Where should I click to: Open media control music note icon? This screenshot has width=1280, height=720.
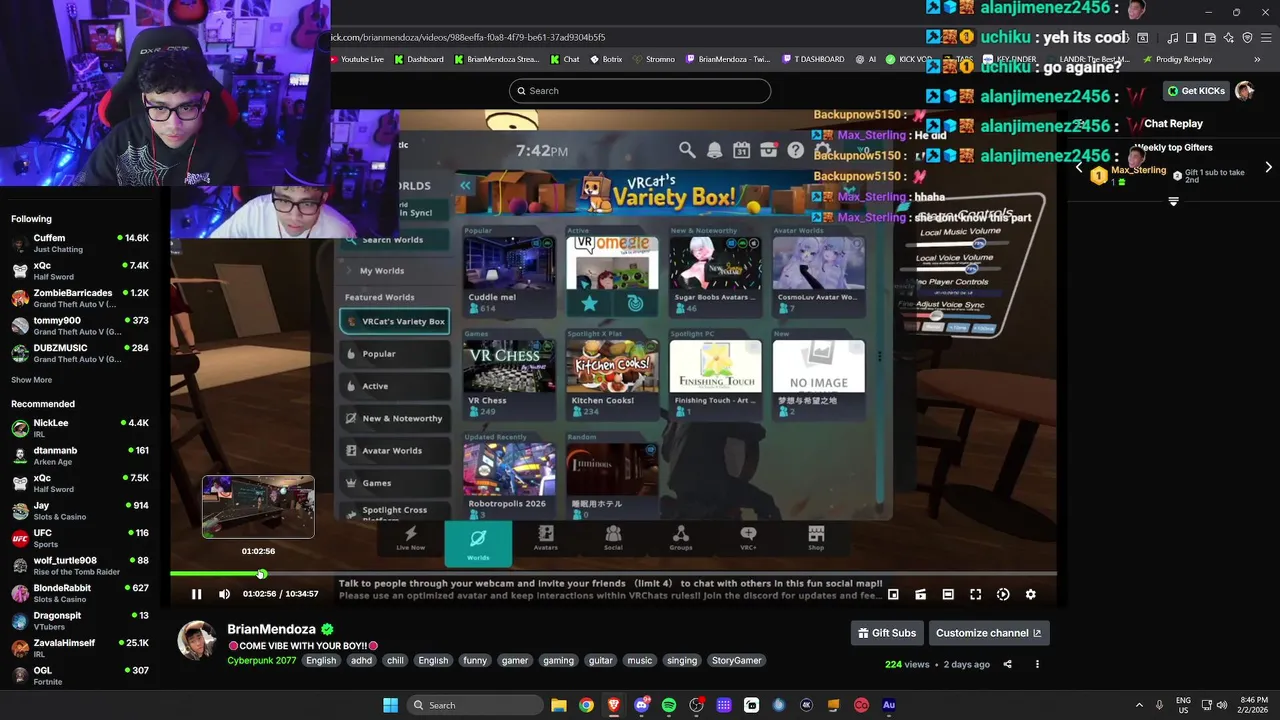pos(1172,38)
